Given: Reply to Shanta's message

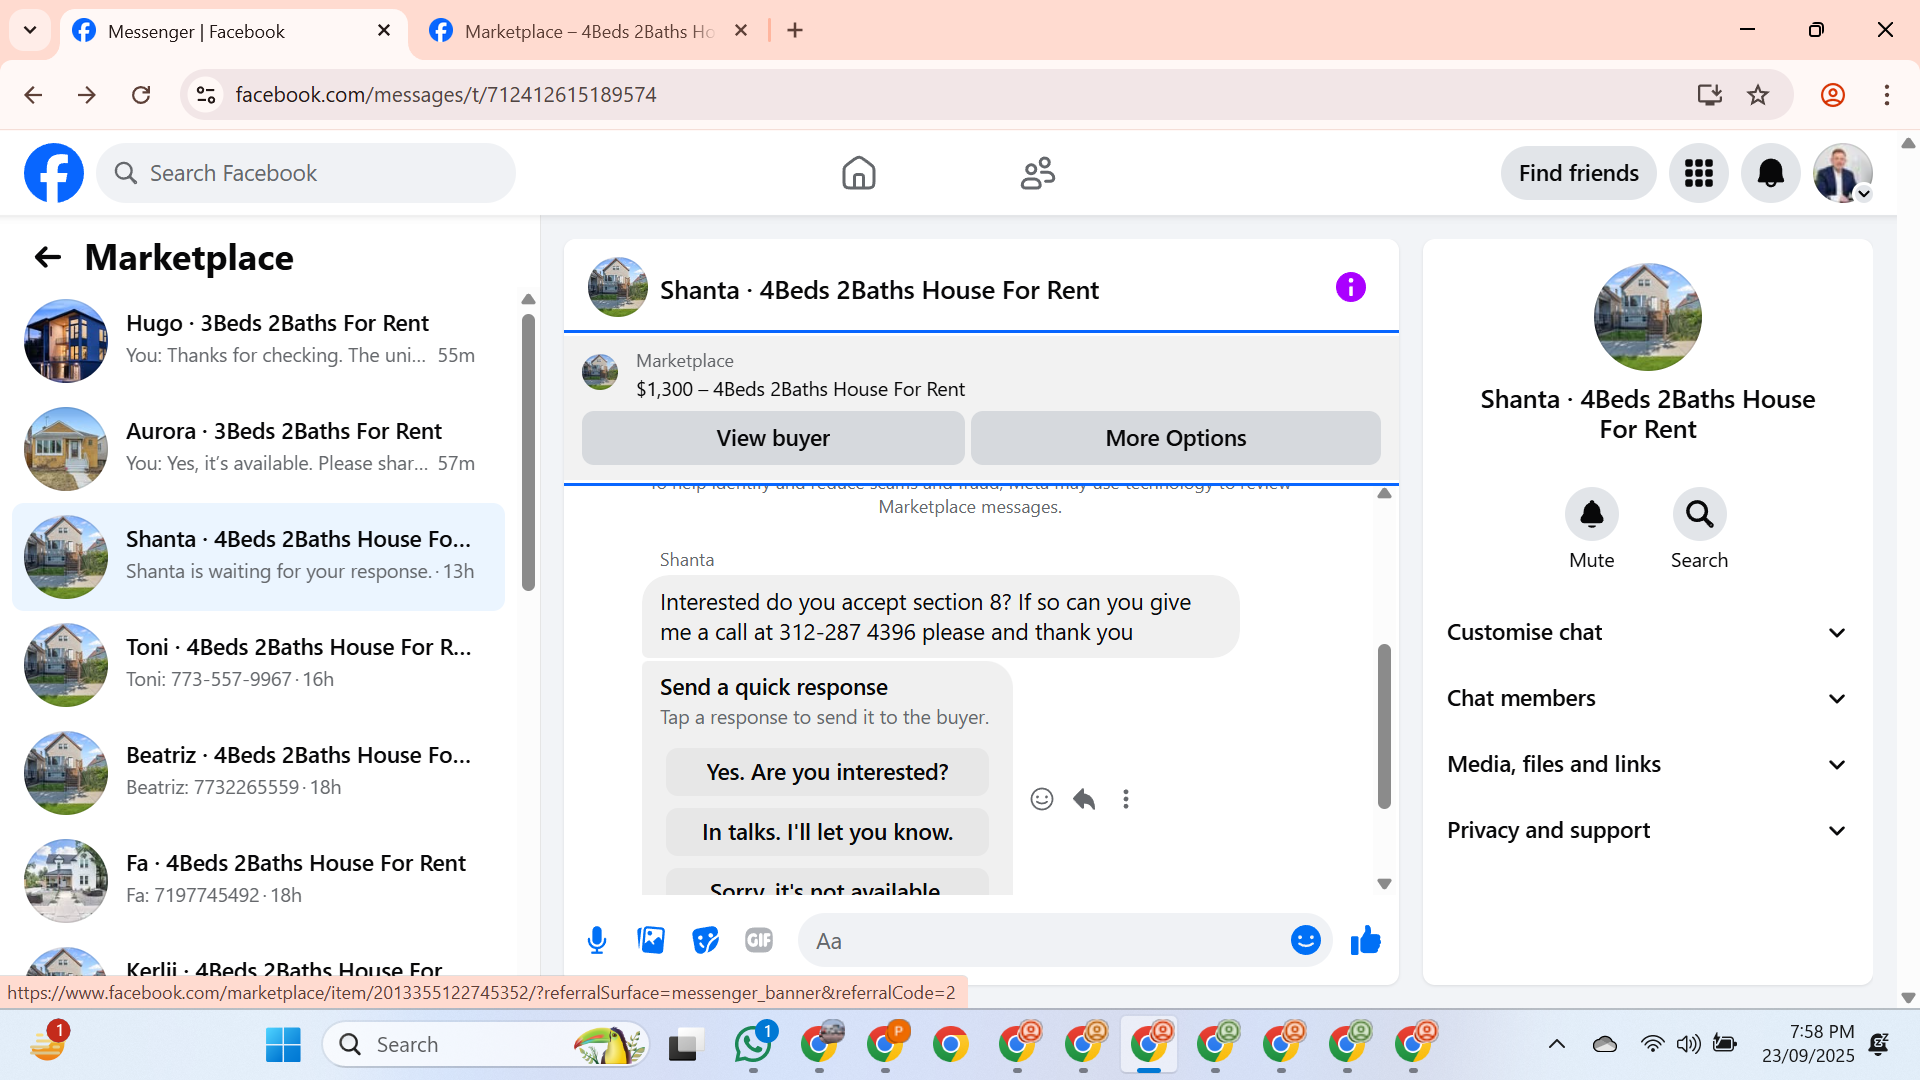Looking at the screenshot, I should (x=1084, y=799).
